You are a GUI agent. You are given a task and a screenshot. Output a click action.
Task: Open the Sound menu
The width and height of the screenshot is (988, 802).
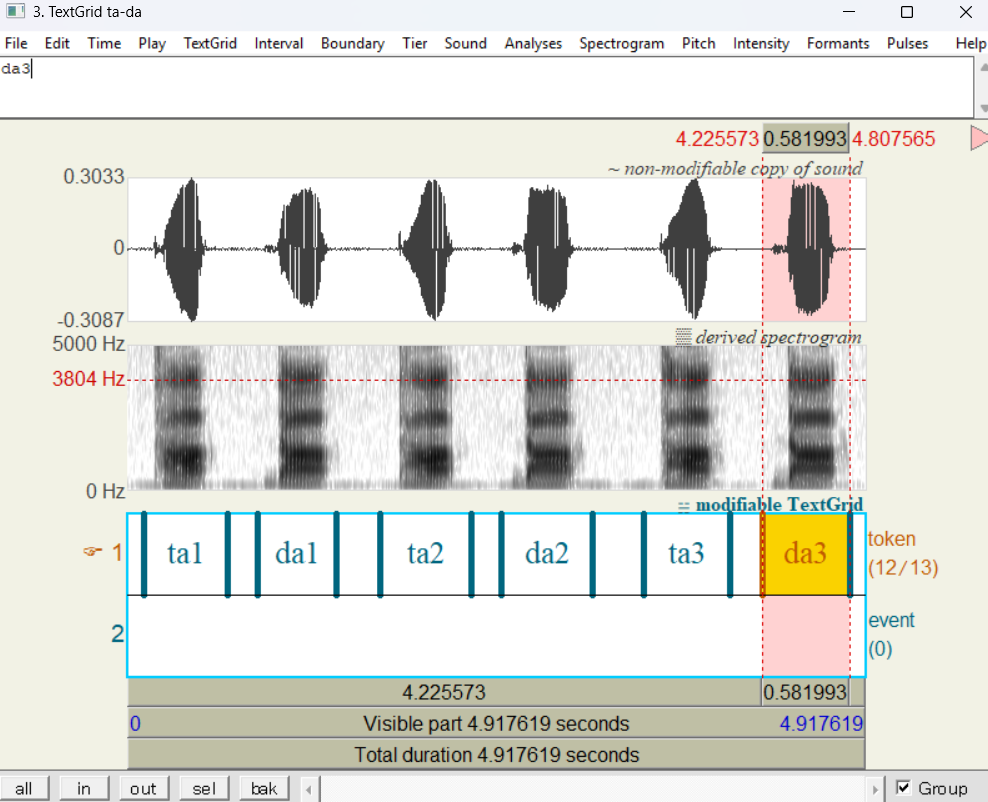pyautogui.click(x=466, y=43)
